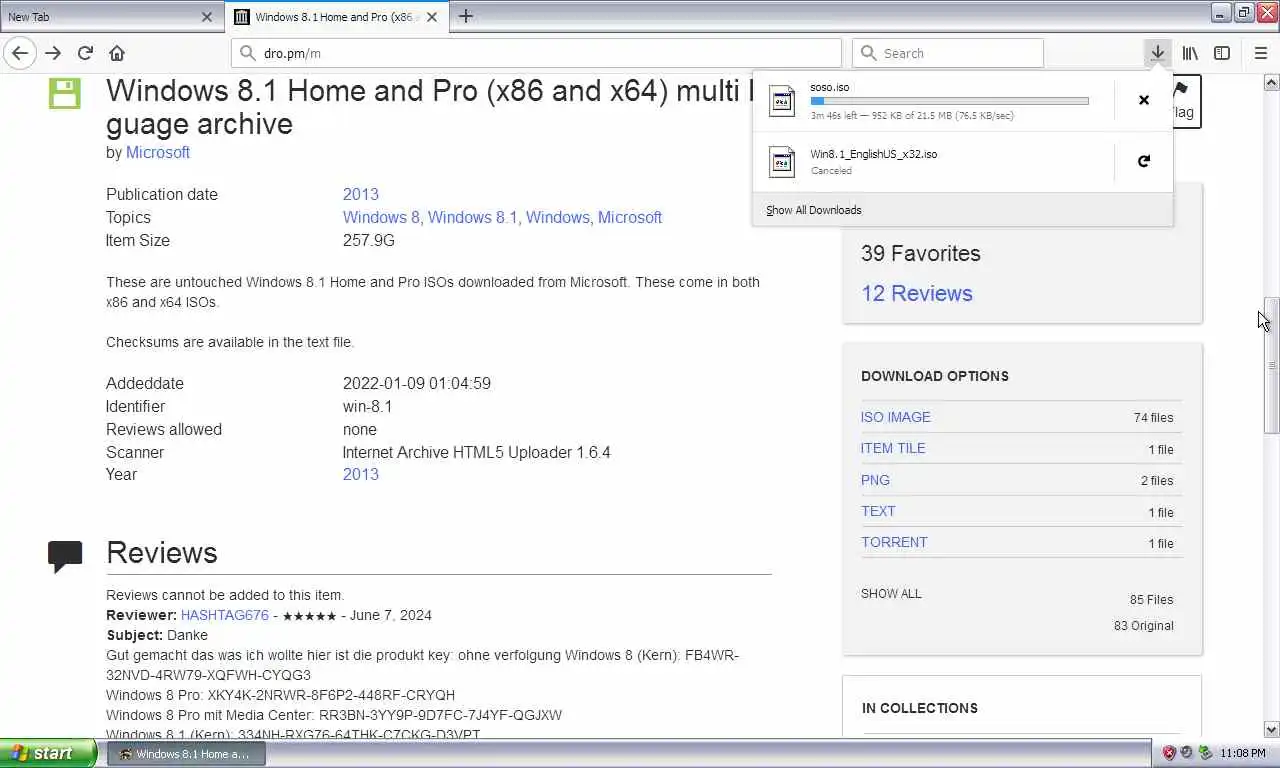Click SHOW ALL download files
This screenshot has width=1280, height=768.
891,593
